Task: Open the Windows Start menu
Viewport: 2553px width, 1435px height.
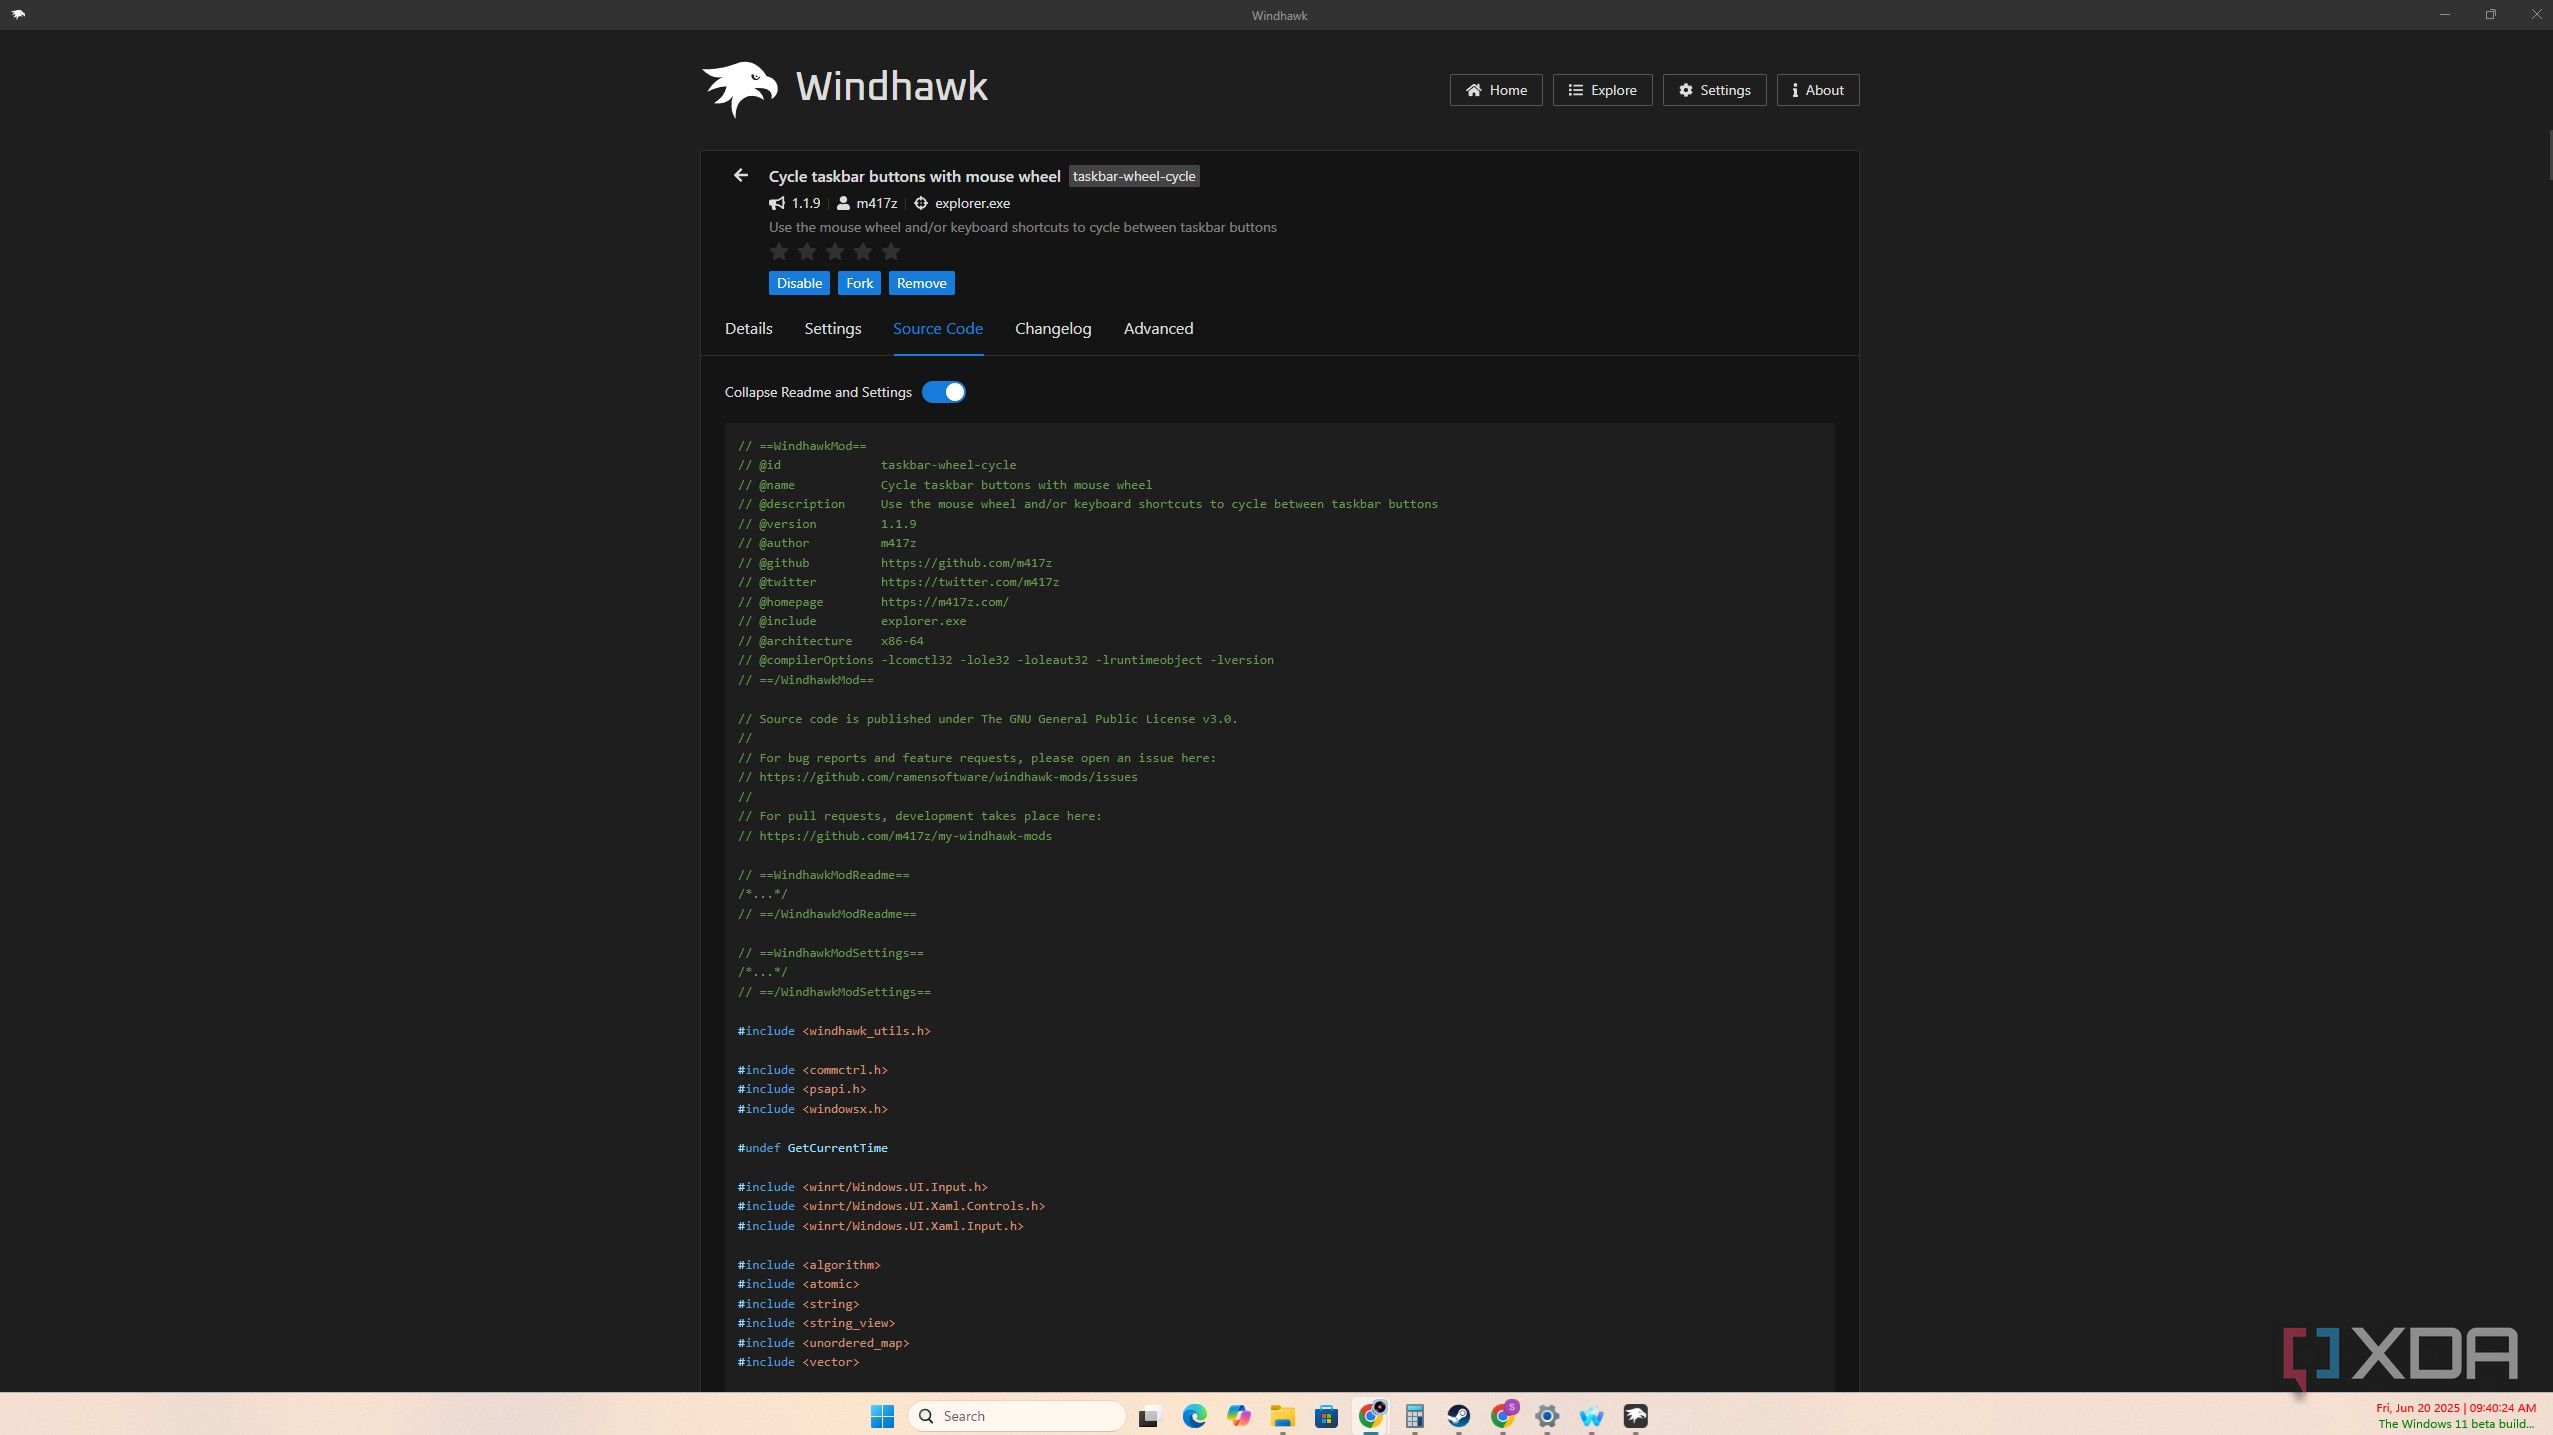Action: pyautogui.click(x=882, y=1416)
